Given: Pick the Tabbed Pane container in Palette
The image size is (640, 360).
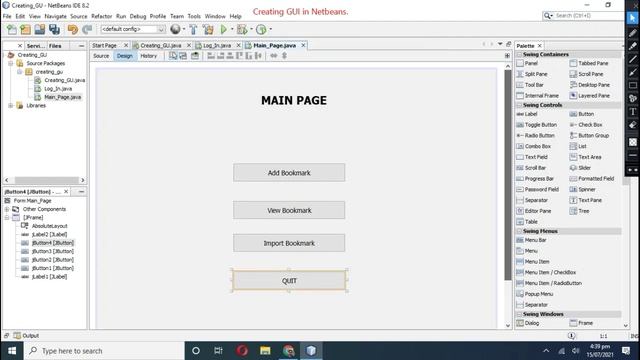Looking at the screenshot, I should click(x=589, y=63).
